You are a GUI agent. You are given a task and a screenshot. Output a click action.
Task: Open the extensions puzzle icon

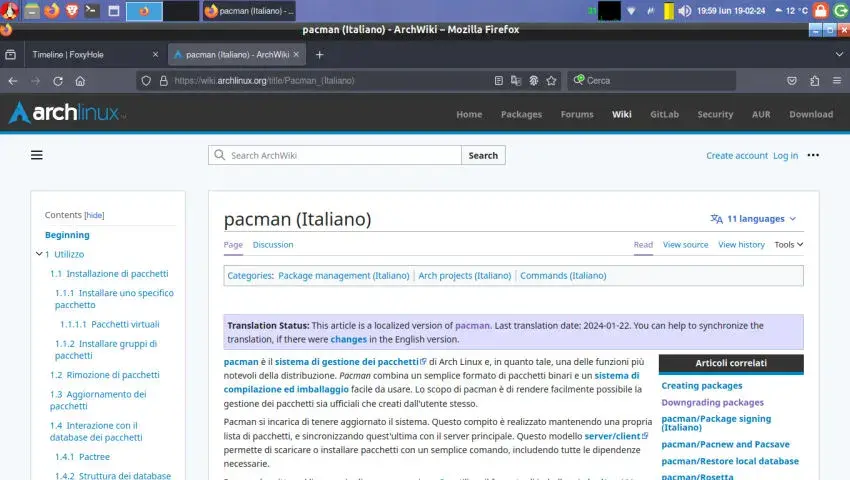[815, 81]
